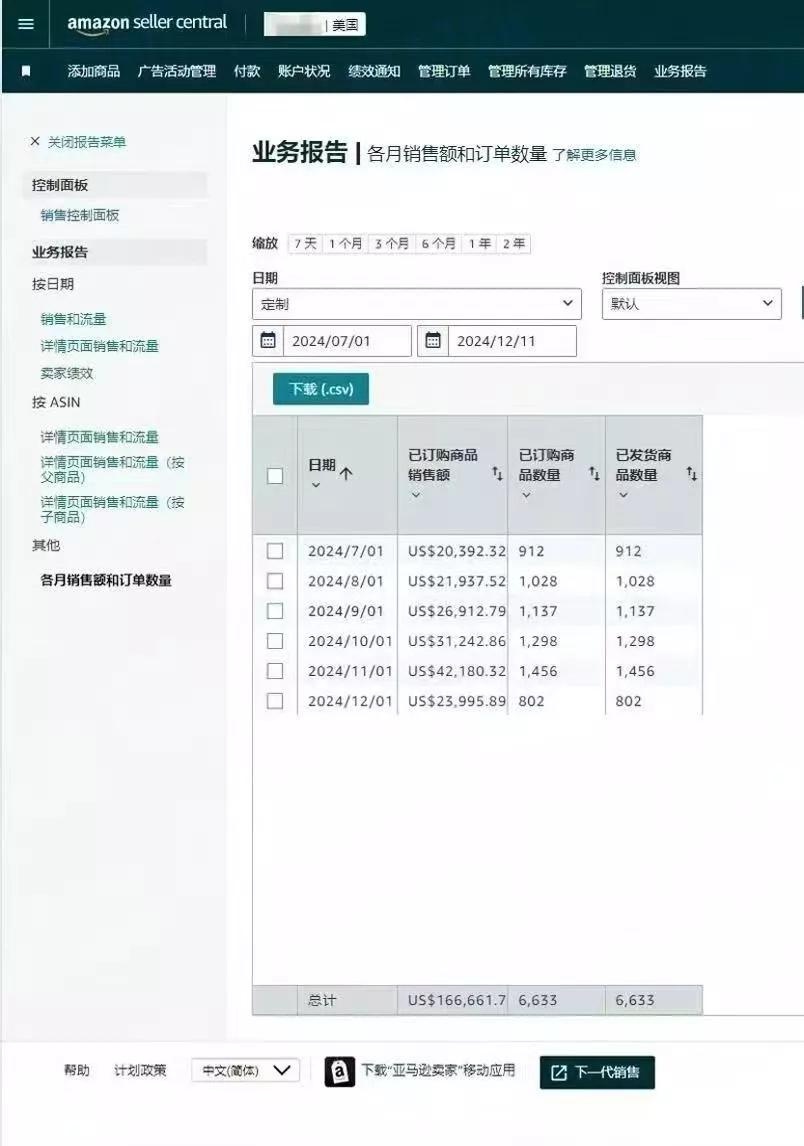
Task: Click 下载"亚马逊卖家"移动应用 link
Action: tap(439, 1070)
